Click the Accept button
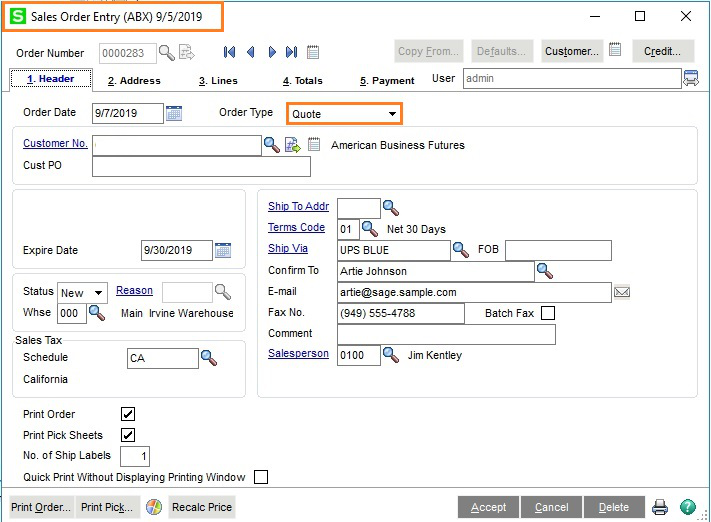Viewport: 711px width, 522px height. (488, 507)
